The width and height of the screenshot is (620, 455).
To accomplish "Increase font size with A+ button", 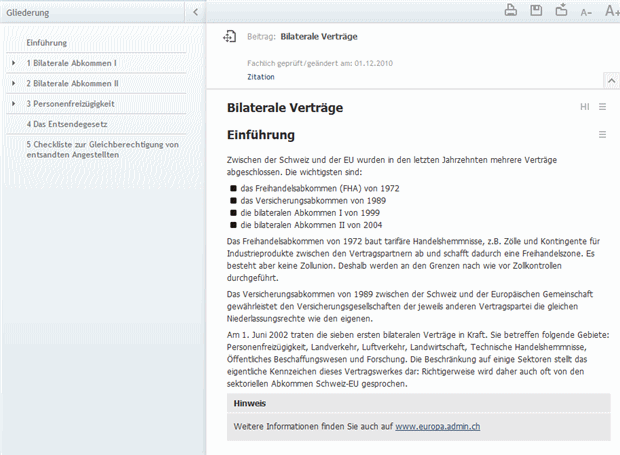I will [x=611, y=11].
